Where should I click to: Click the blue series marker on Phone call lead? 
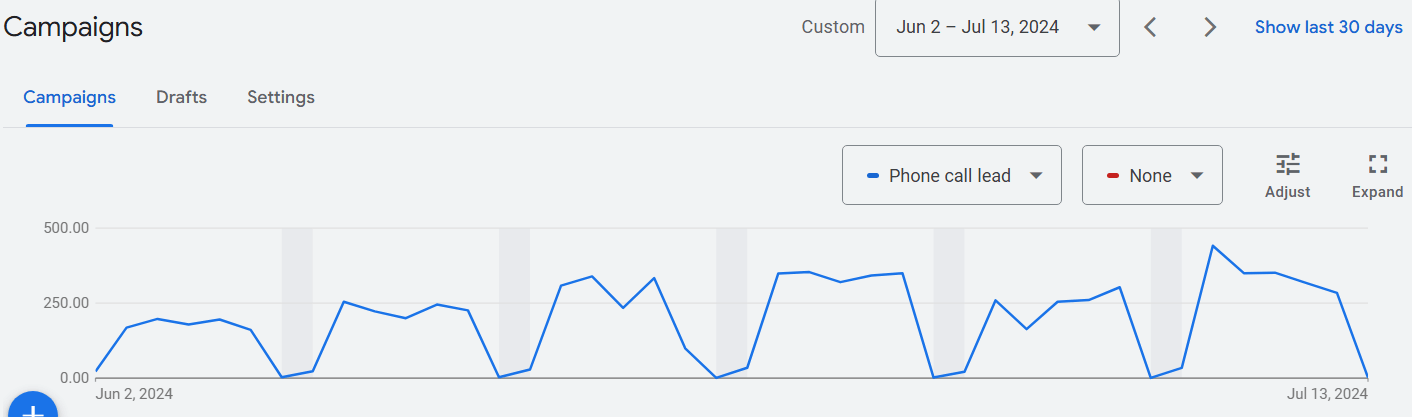[873, 176]
